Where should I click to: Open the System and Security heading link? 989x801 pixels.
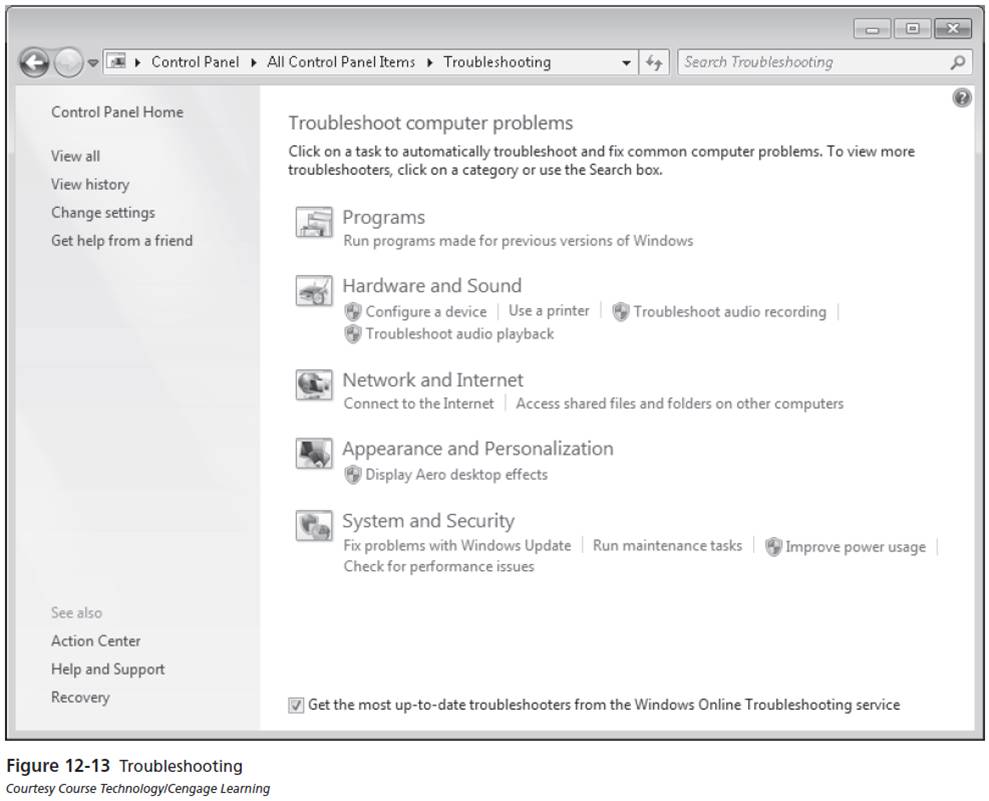pyautogui.click(x=428, y=521)
